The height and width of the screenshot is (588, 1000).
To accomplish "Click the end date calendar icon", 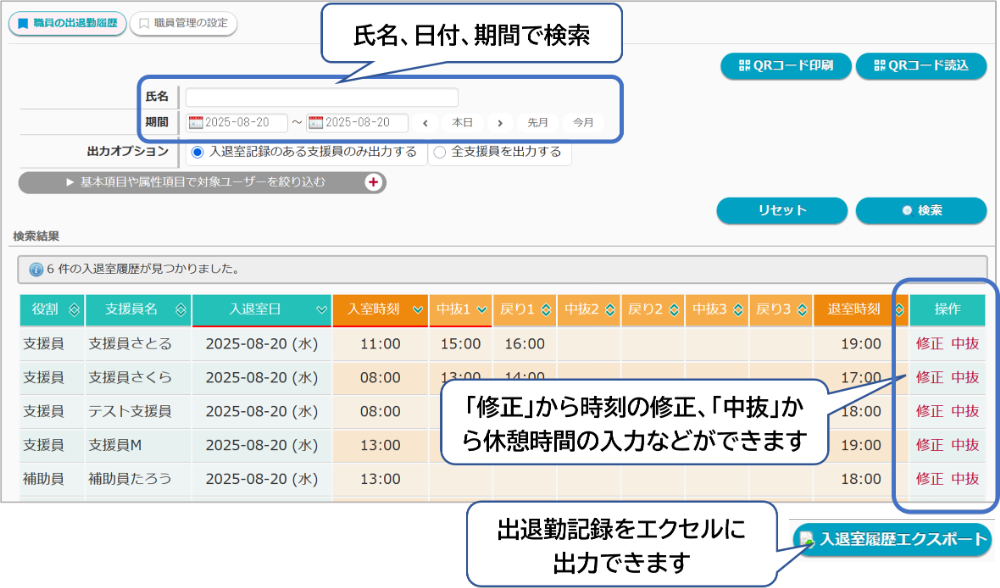I will tap(316, 123).
